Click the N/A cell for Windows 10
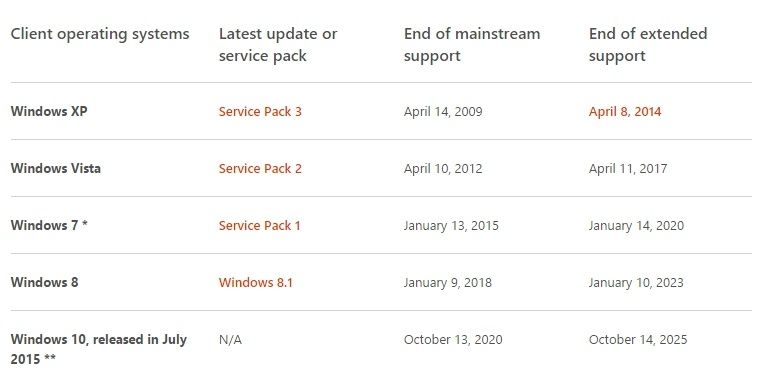760x382 pixels. [230, 339]
